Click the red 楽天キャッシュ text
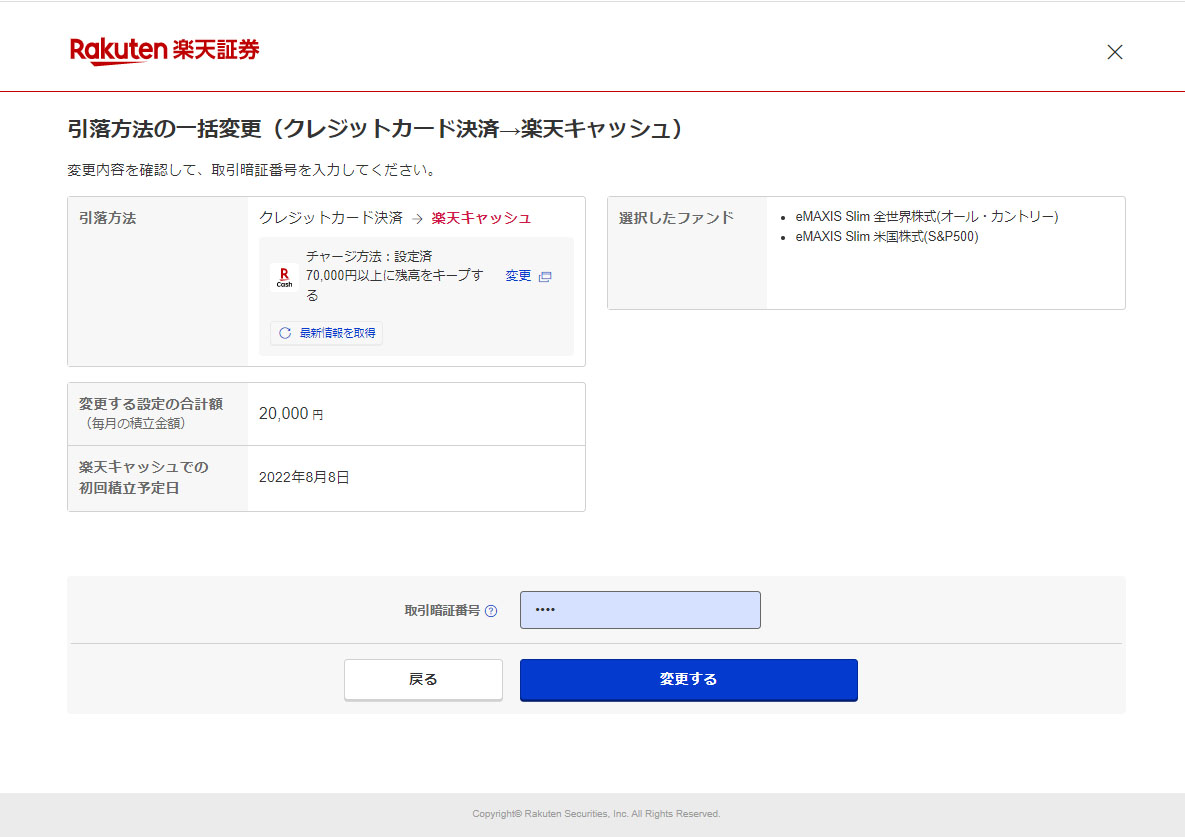 pos(481,218)
